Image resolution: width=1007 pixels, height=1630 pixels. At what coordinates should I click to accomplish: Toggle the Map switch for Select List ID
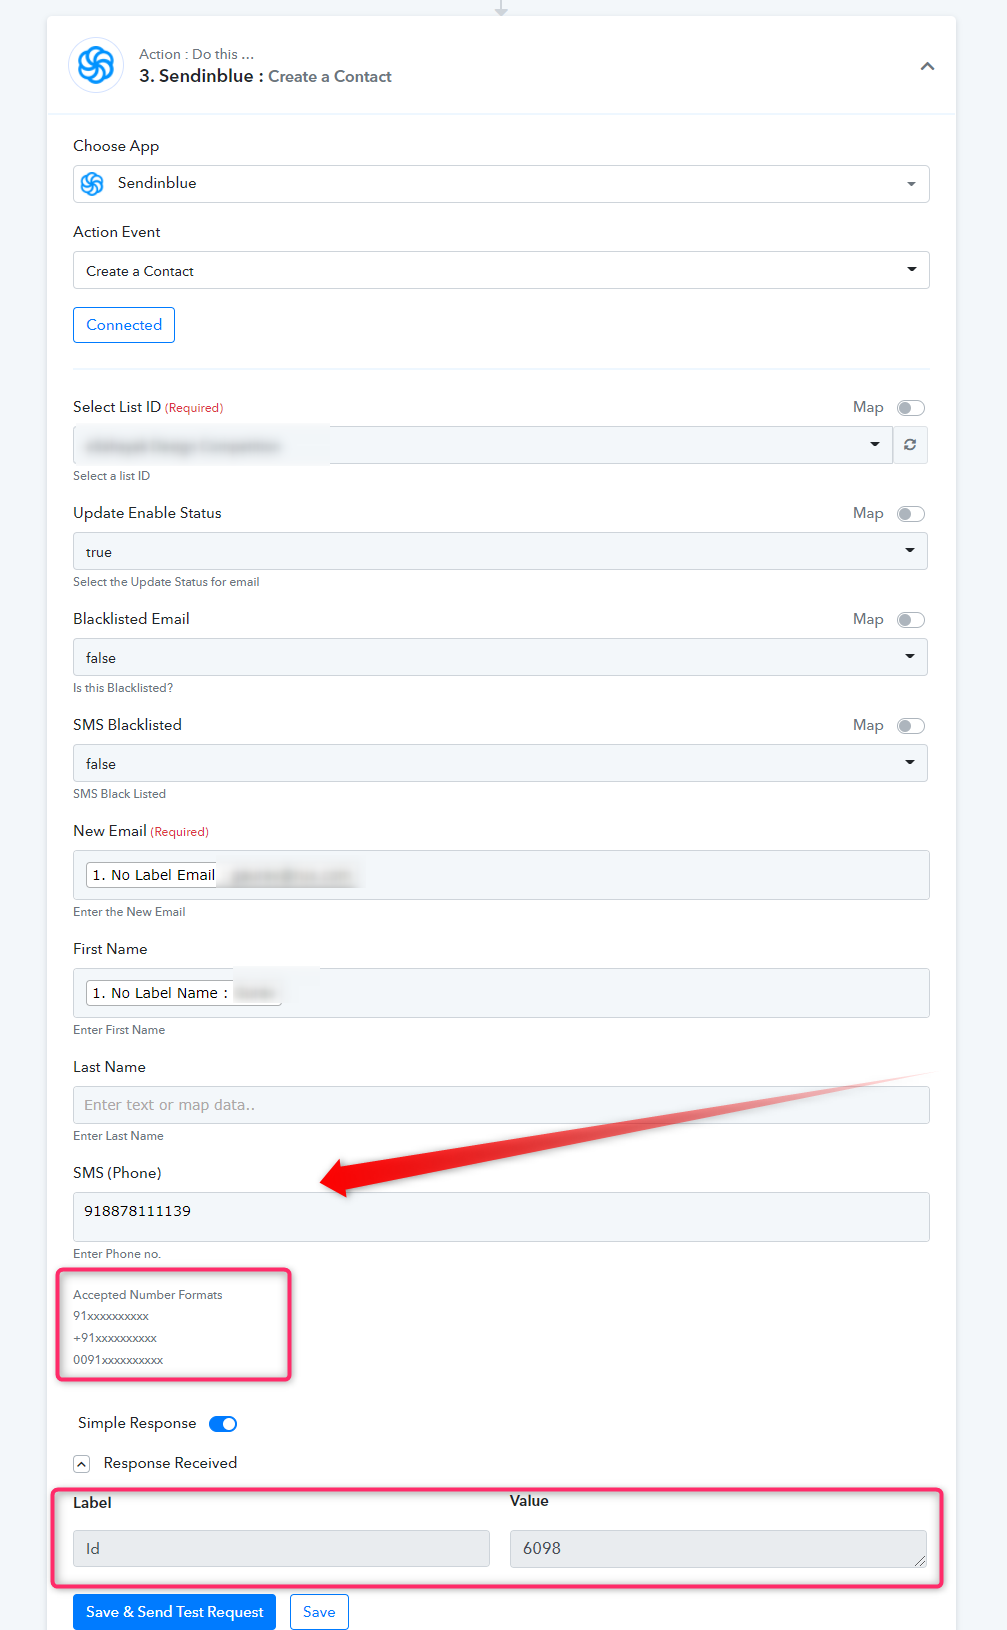coord(911,408)
